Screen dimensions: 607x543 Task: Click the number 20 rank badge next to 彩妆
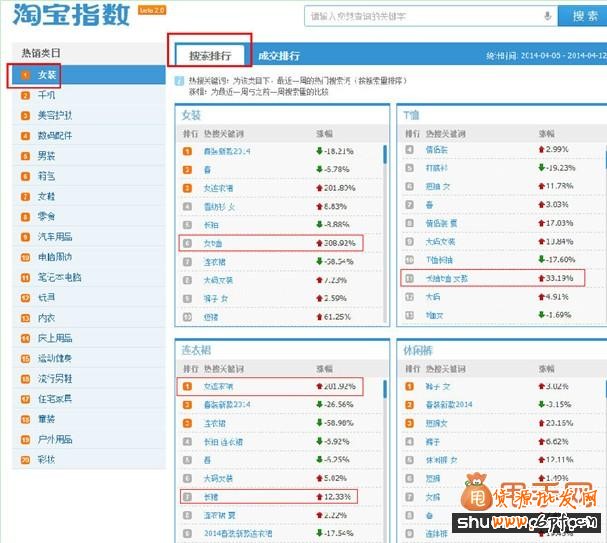click(26, 460)
